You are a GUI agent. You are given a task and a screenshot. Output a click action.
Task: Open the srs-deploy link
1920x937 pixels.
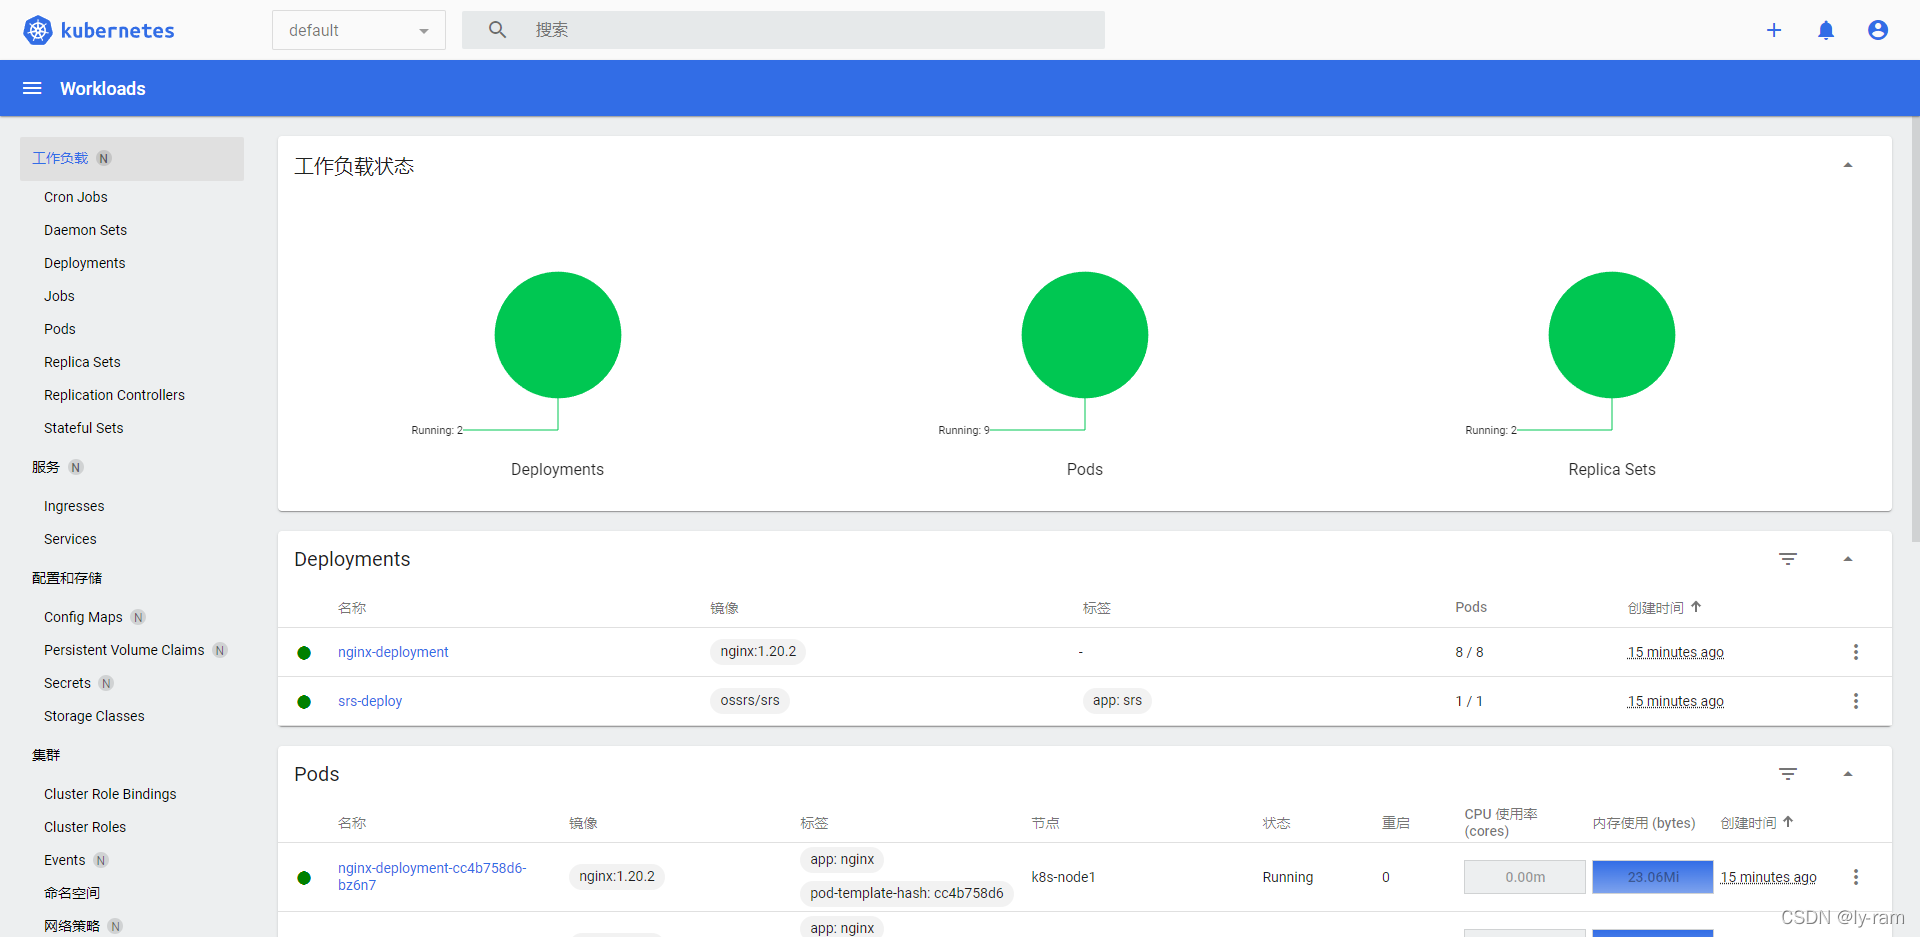click(370, 701)
